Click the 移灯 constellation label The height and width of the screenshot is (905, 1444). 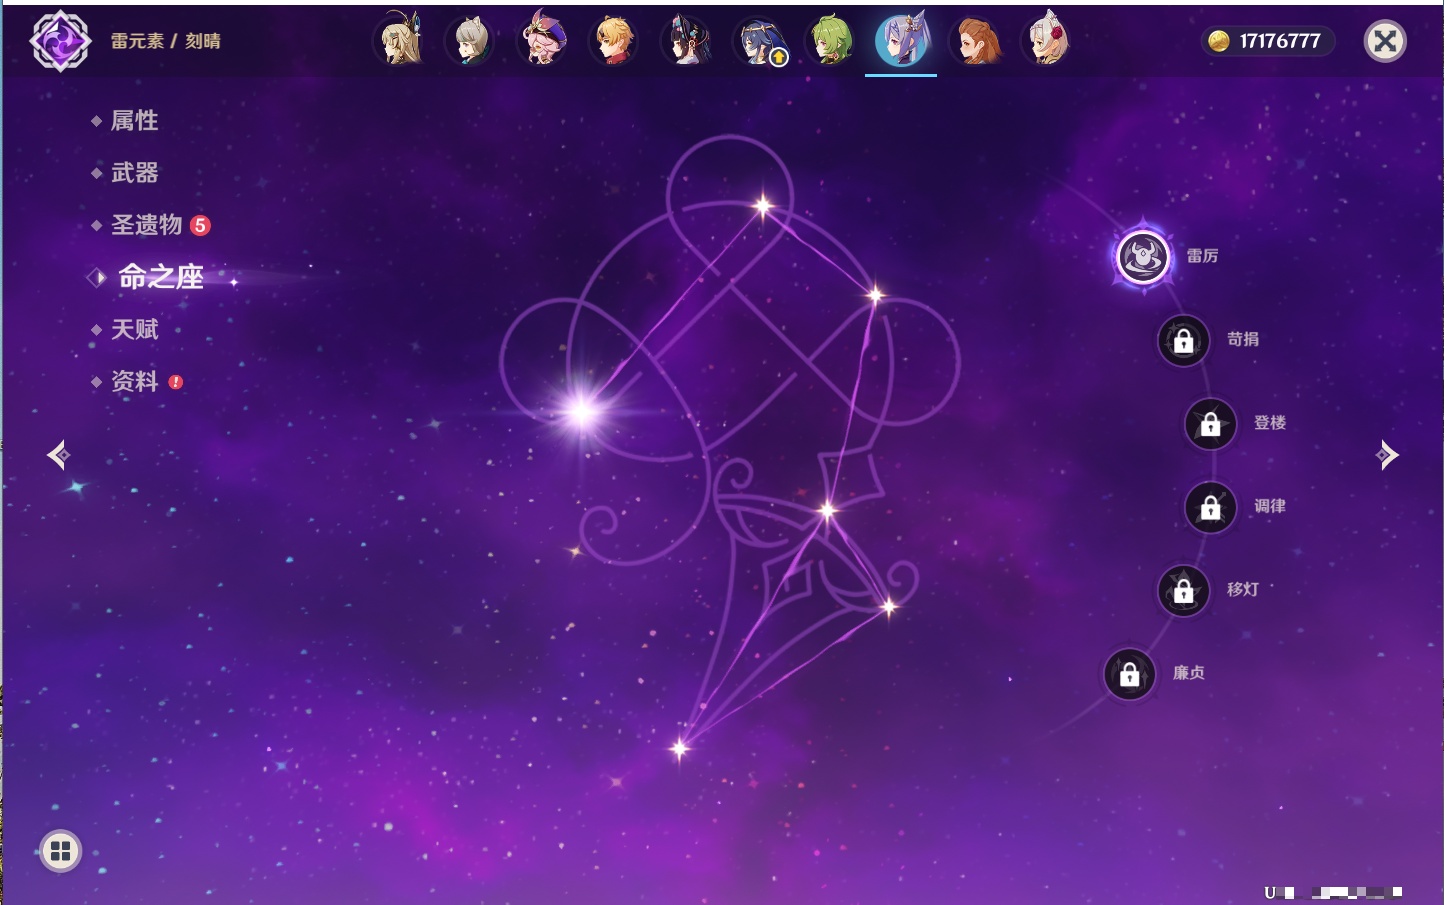(1243, 589)
